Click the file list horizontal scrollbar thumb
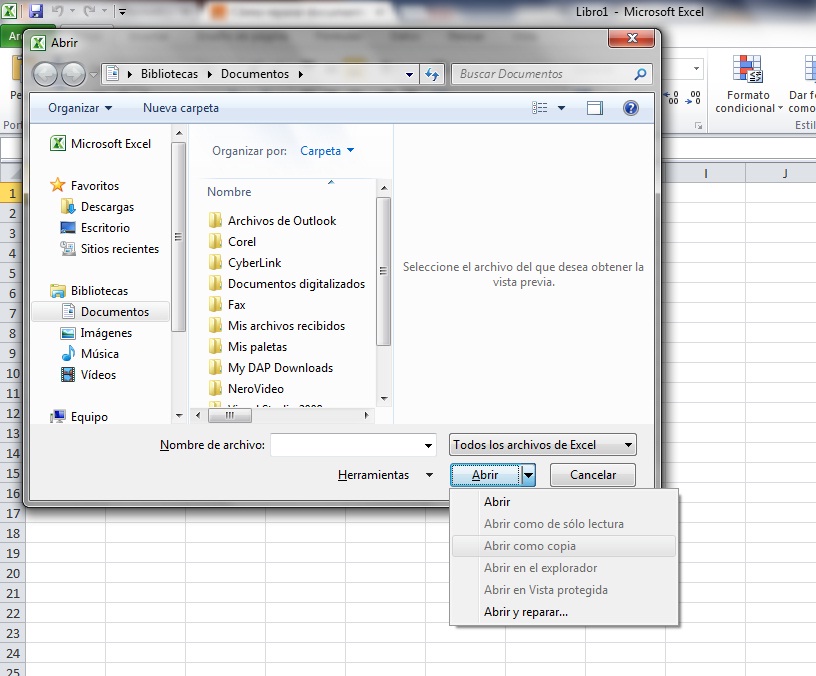The height and width of the screenshot is (676, 816). point(230,415)
